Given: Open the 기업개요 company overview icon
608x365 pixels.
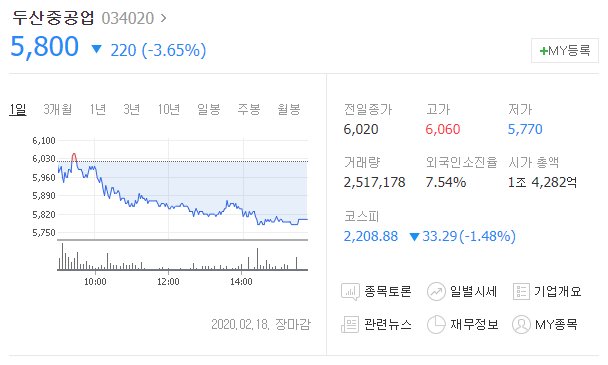Looking at the screenshot, I should click(521, 292).
